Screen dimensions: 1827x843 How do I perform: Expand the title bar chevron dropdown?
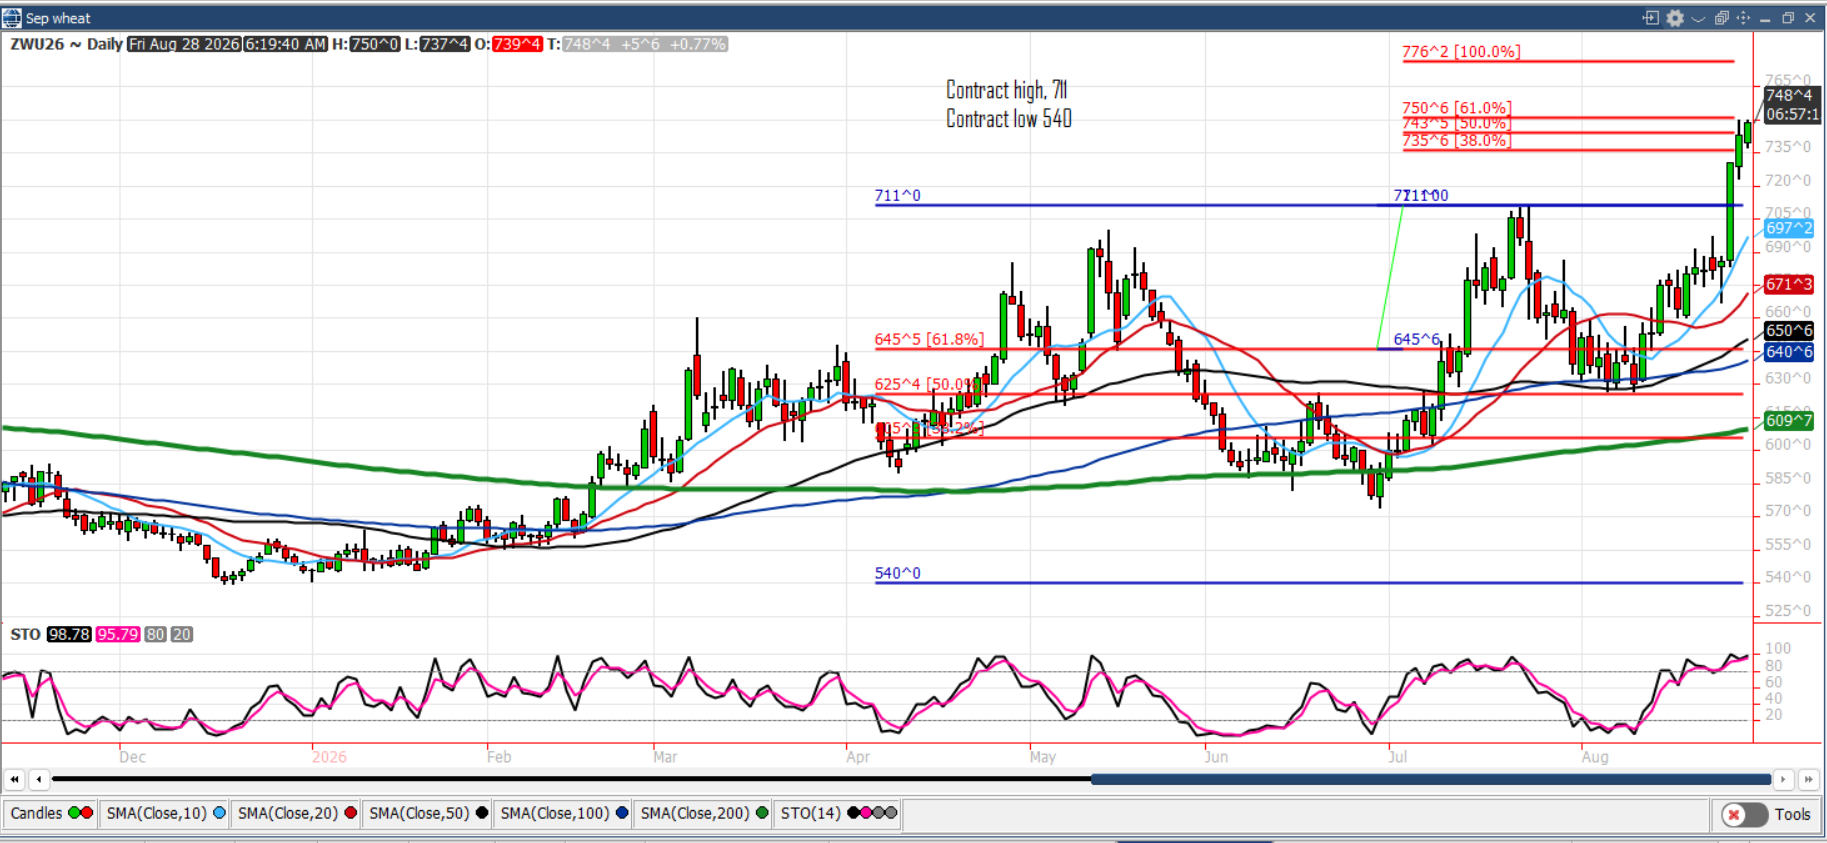coord(1698,19)
